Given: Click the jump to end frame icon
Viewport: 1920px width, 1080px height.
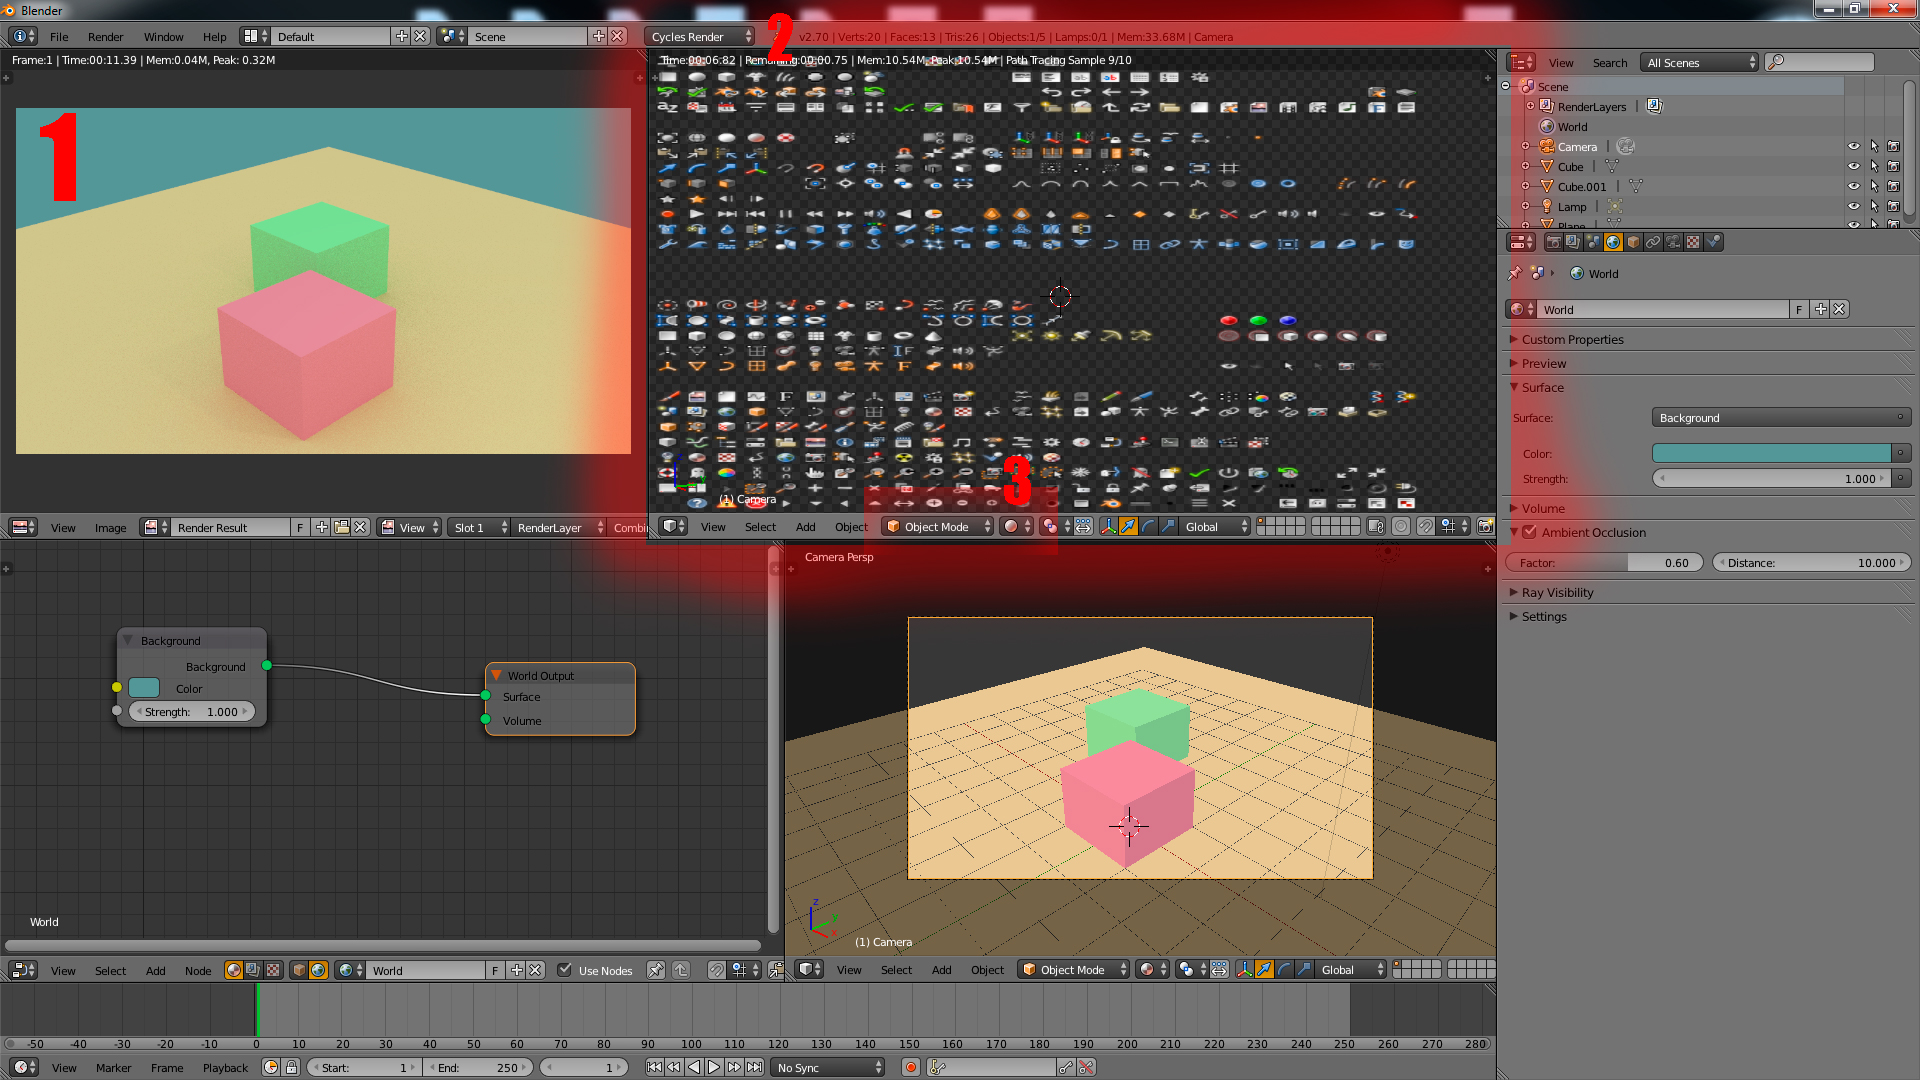Looking at the screenshot, I should click(755, 1067).
